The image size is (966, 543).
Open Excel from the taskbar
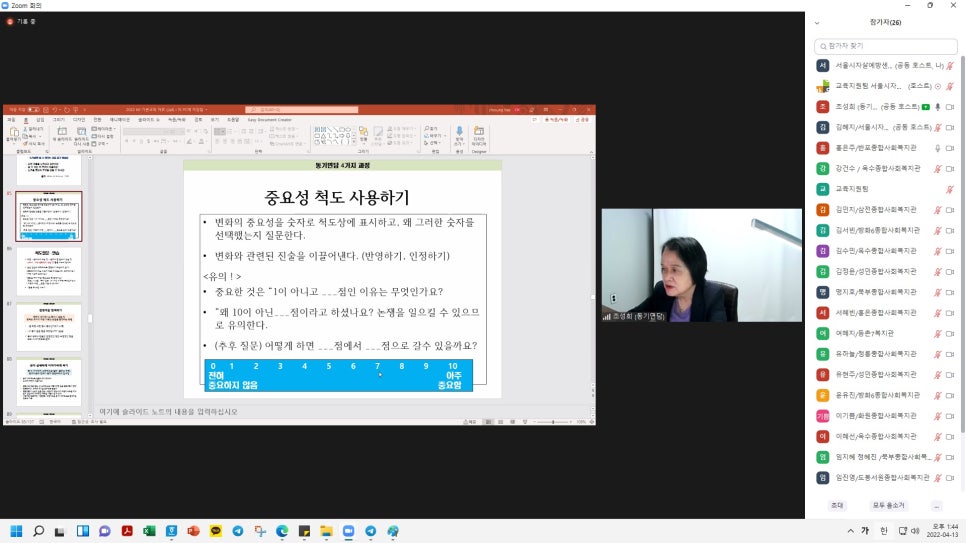(149, 531)
